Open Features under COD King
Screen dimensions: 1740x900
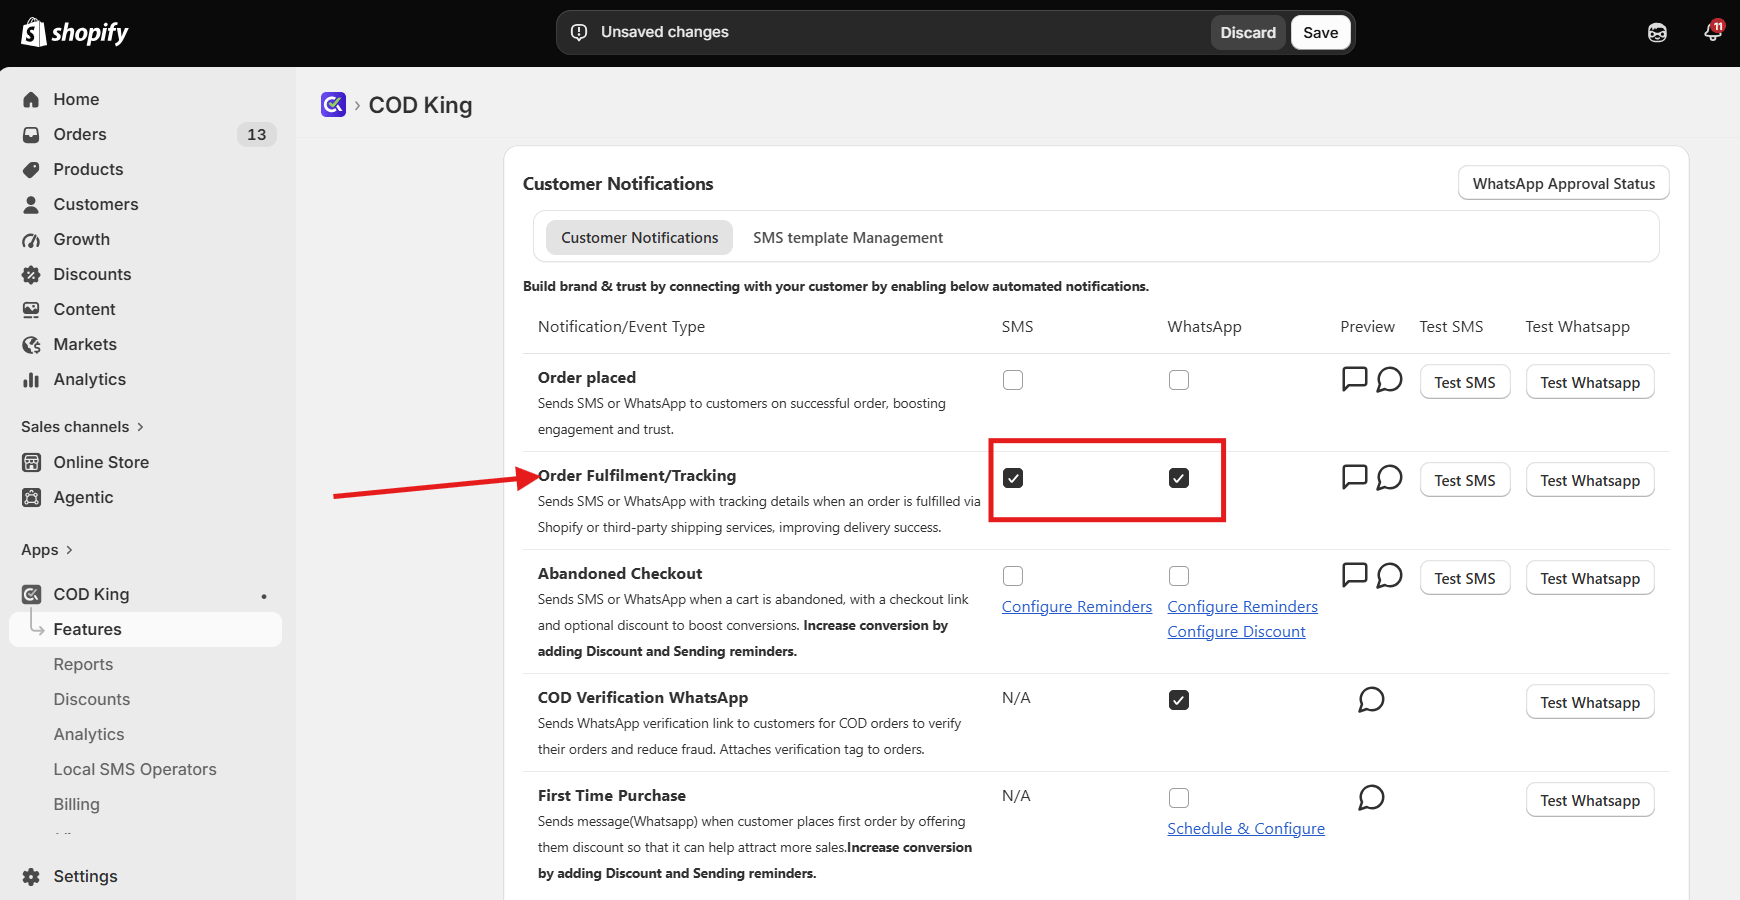coord(146,629)
